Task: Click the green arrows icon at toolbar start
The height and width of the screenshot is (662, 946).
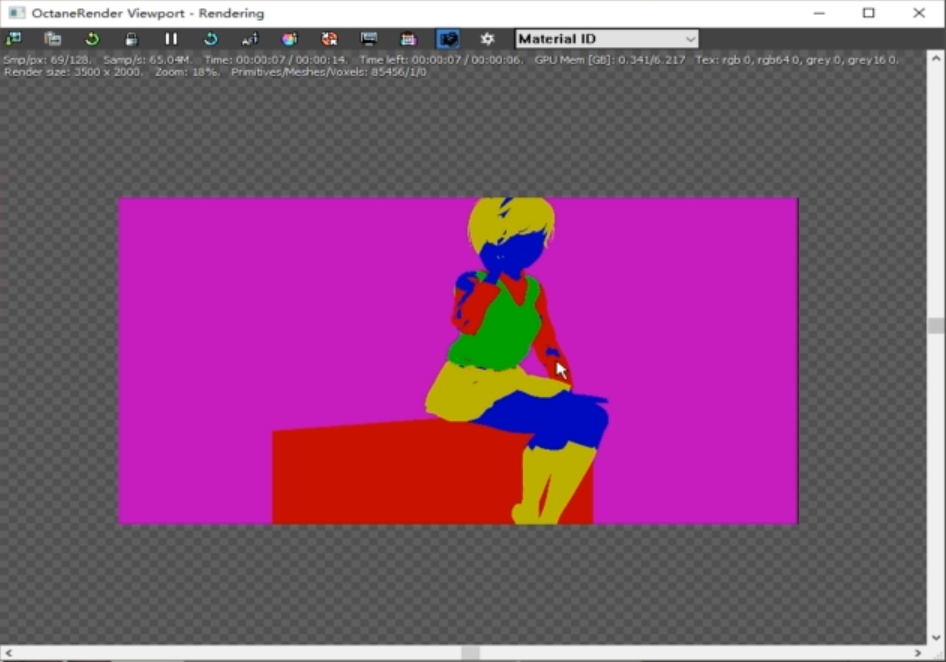Action: (x=13, y=39)
